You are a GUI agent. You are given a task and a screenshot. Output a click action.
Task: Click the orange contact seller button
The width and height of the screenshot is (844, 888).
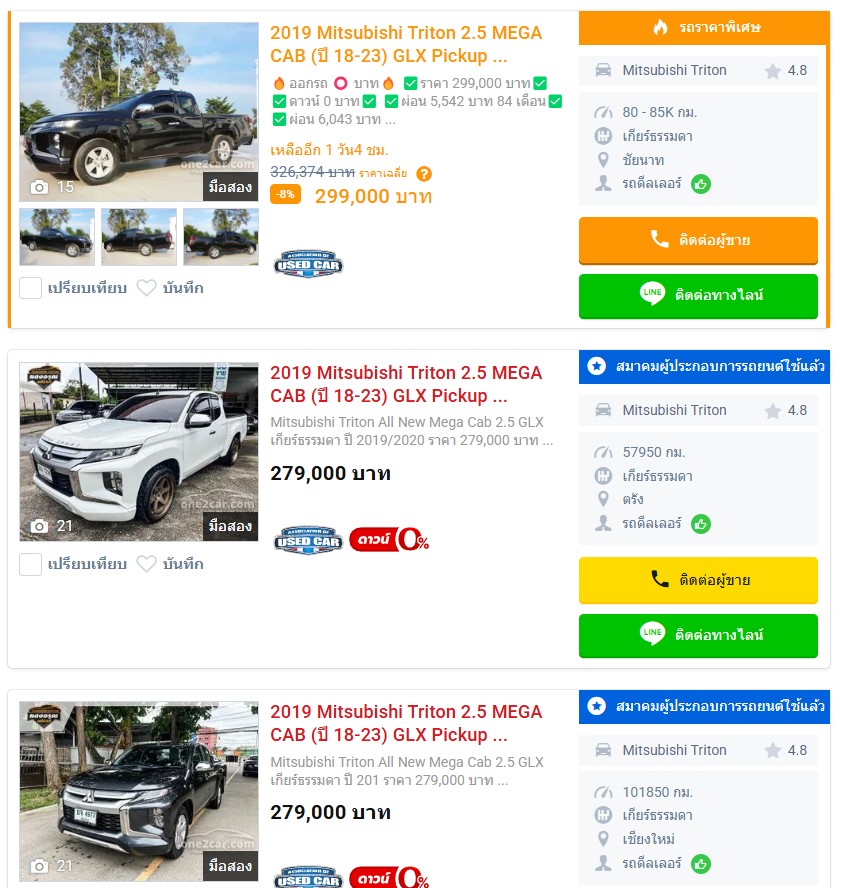click(698, 240)
